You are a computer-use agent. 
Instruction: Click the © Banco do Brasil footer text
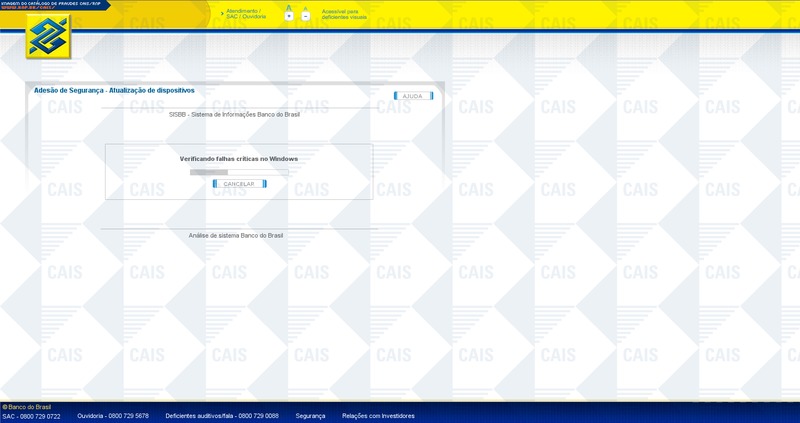pyautogui.click(x=27, y=407)
